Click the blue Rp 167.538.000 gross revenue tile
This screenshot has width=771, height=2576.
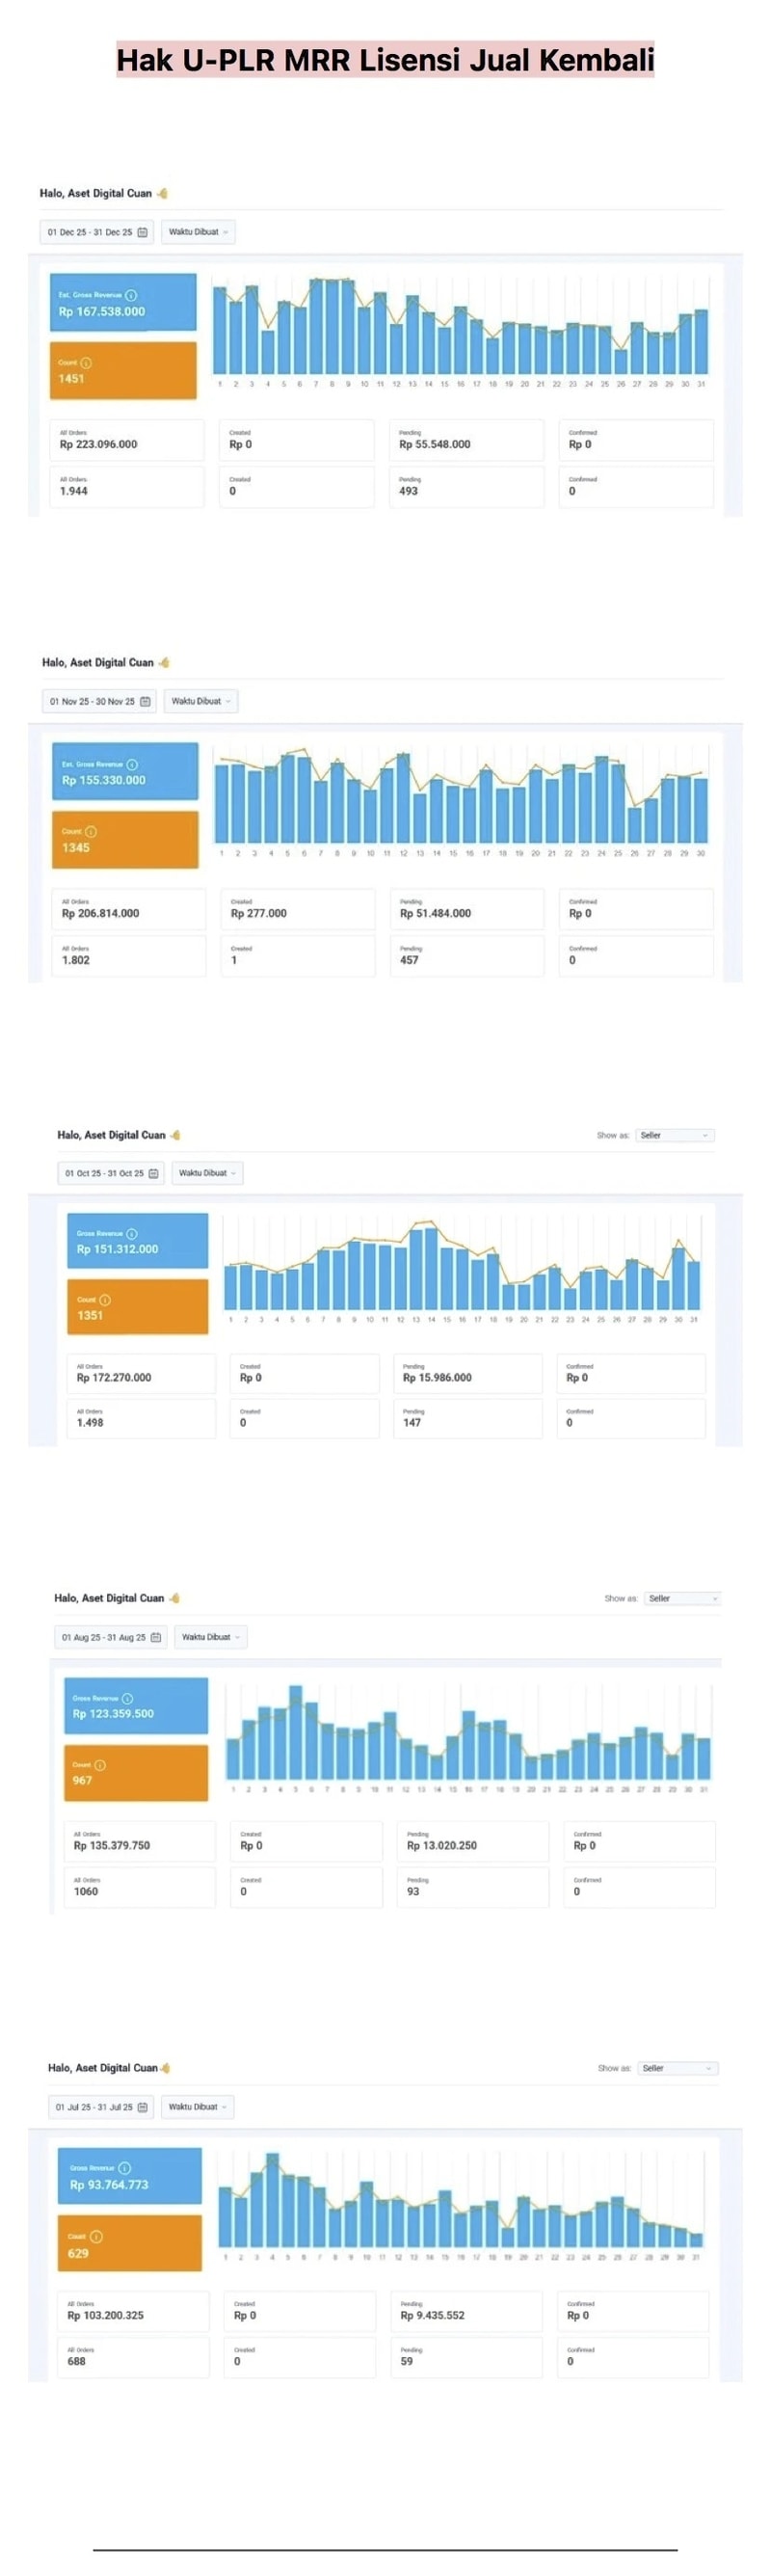pyautogui.click(x=123, y=304)
